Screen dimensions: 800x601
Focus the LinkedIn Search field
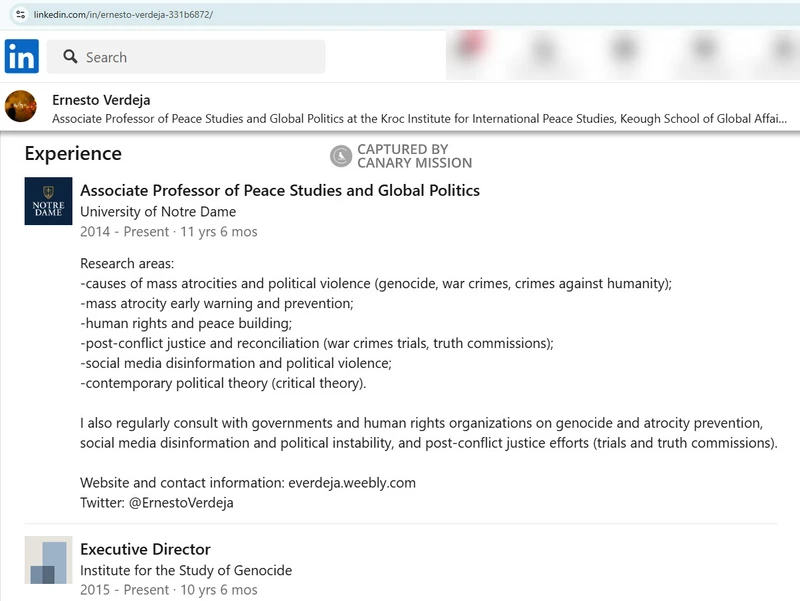[x=186, y=57]
